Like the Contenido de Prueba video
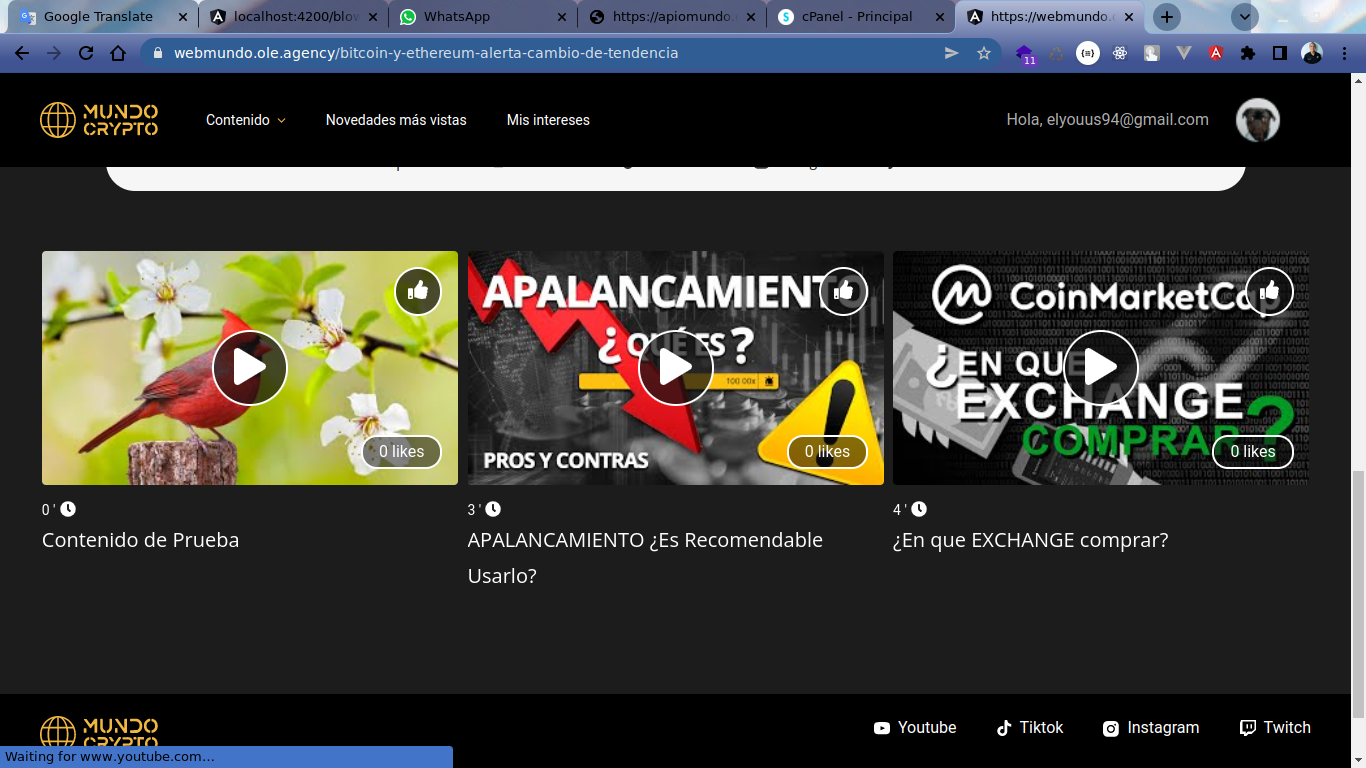This screenshot has width=1366, height=768. [x=418, y=291]
